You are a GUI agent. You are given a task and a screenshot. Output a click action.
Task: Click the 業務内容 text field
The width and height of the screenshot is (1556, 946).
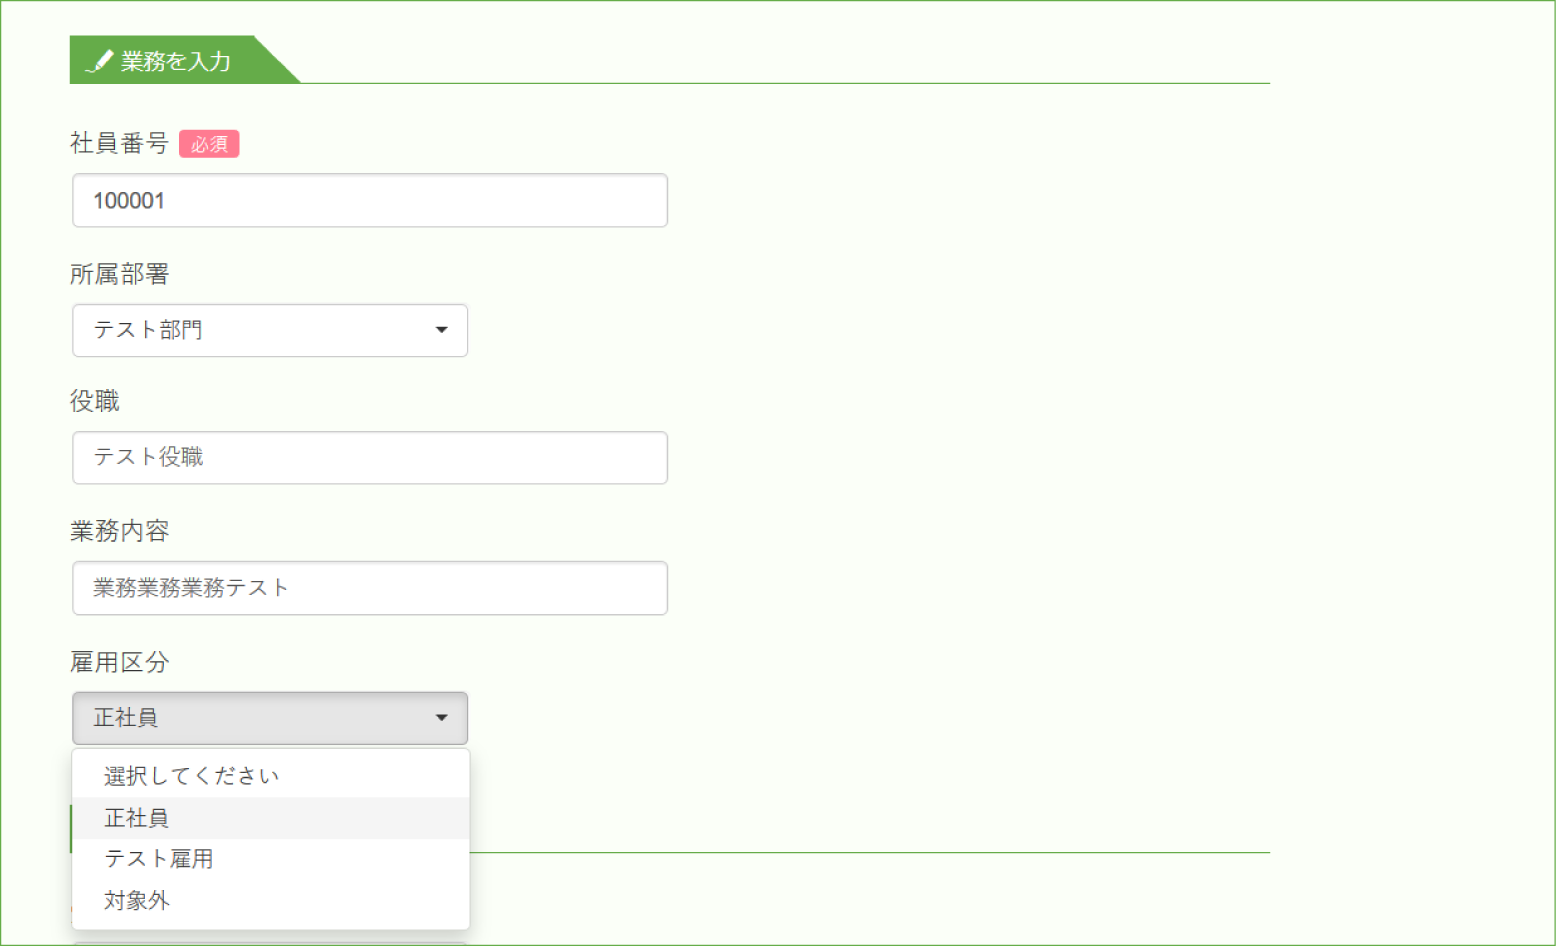click(x=370, y=588)
